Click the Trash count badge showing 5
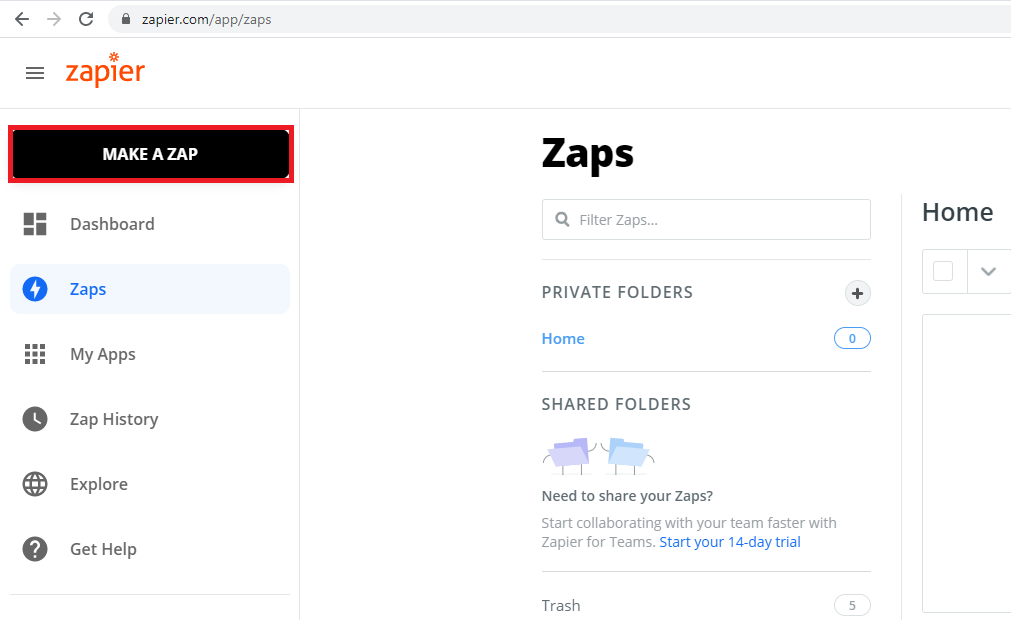This screenshot has width=1011, height=620. pos(852,605)
